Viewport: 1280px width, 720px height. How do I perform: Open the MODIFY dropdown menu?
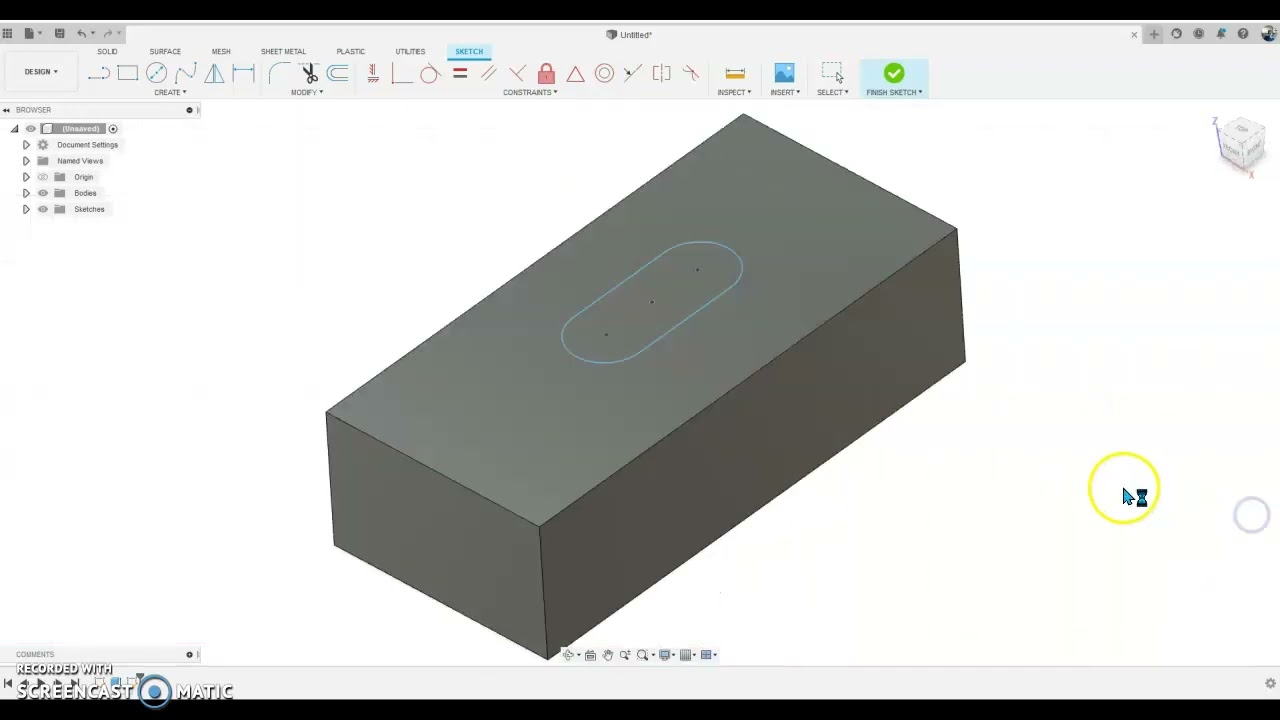point(307,92)
